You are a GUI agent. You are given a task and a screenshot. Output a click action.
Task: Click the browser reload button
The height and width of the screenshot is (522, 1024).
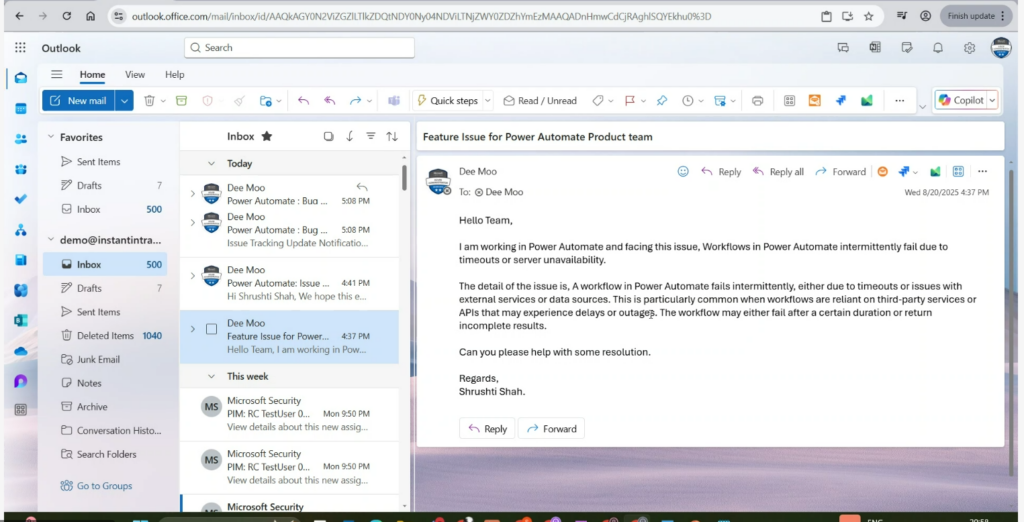point(67,16)
